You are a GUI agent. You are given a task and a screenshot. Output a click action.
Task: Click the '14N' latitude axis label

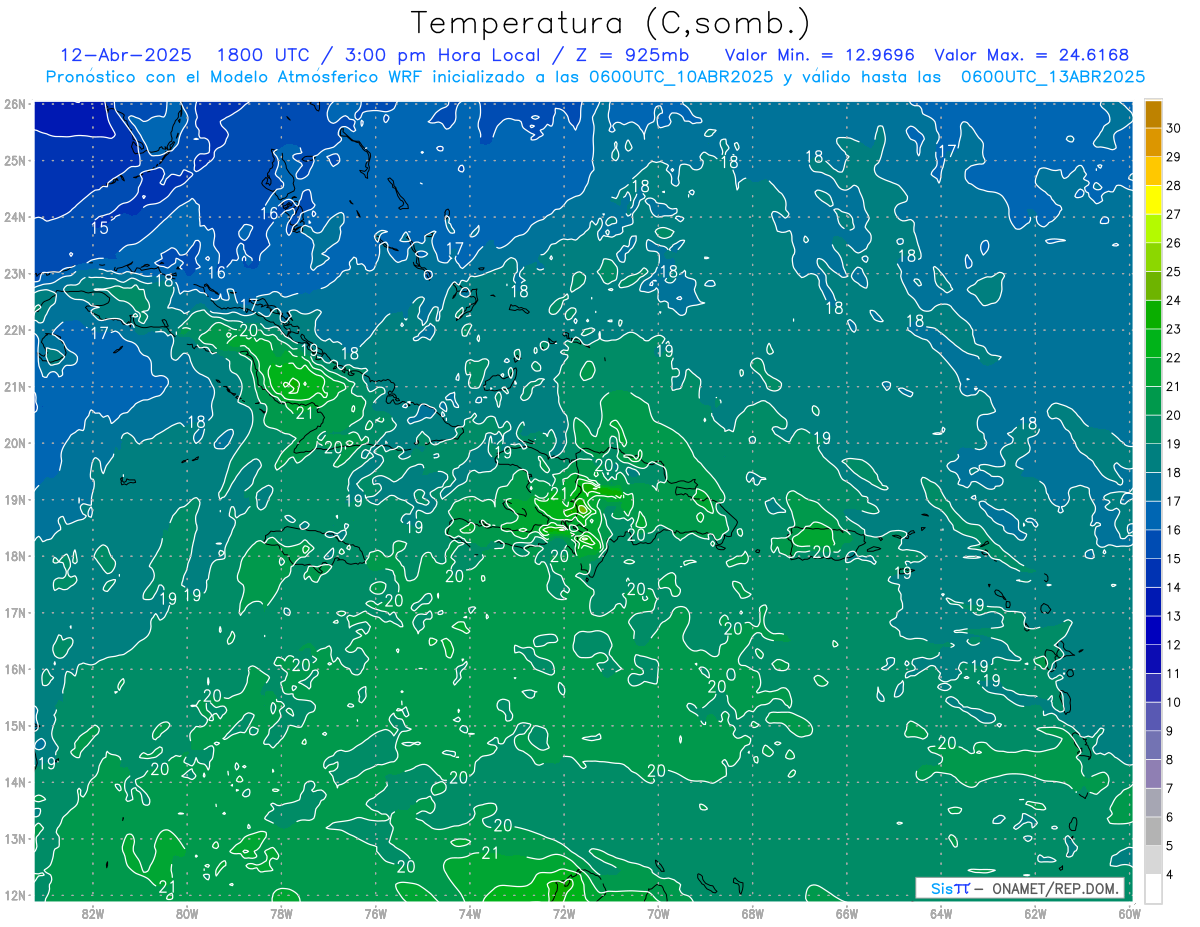(x=14, y=782)
